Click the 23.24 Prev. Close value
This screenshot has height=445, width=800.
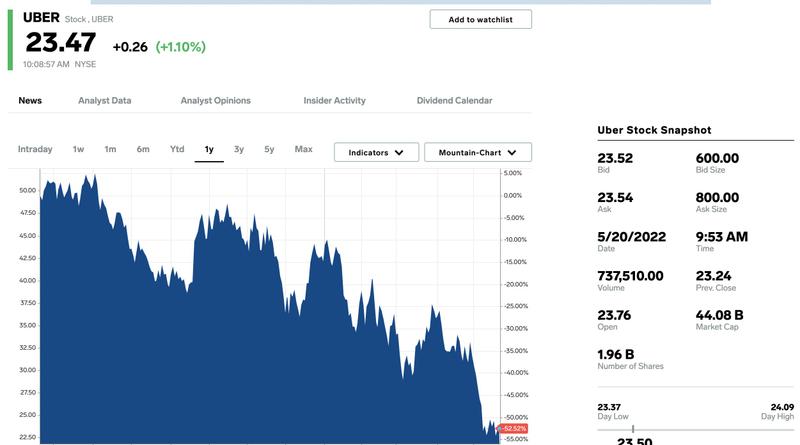tap(713, 276)
